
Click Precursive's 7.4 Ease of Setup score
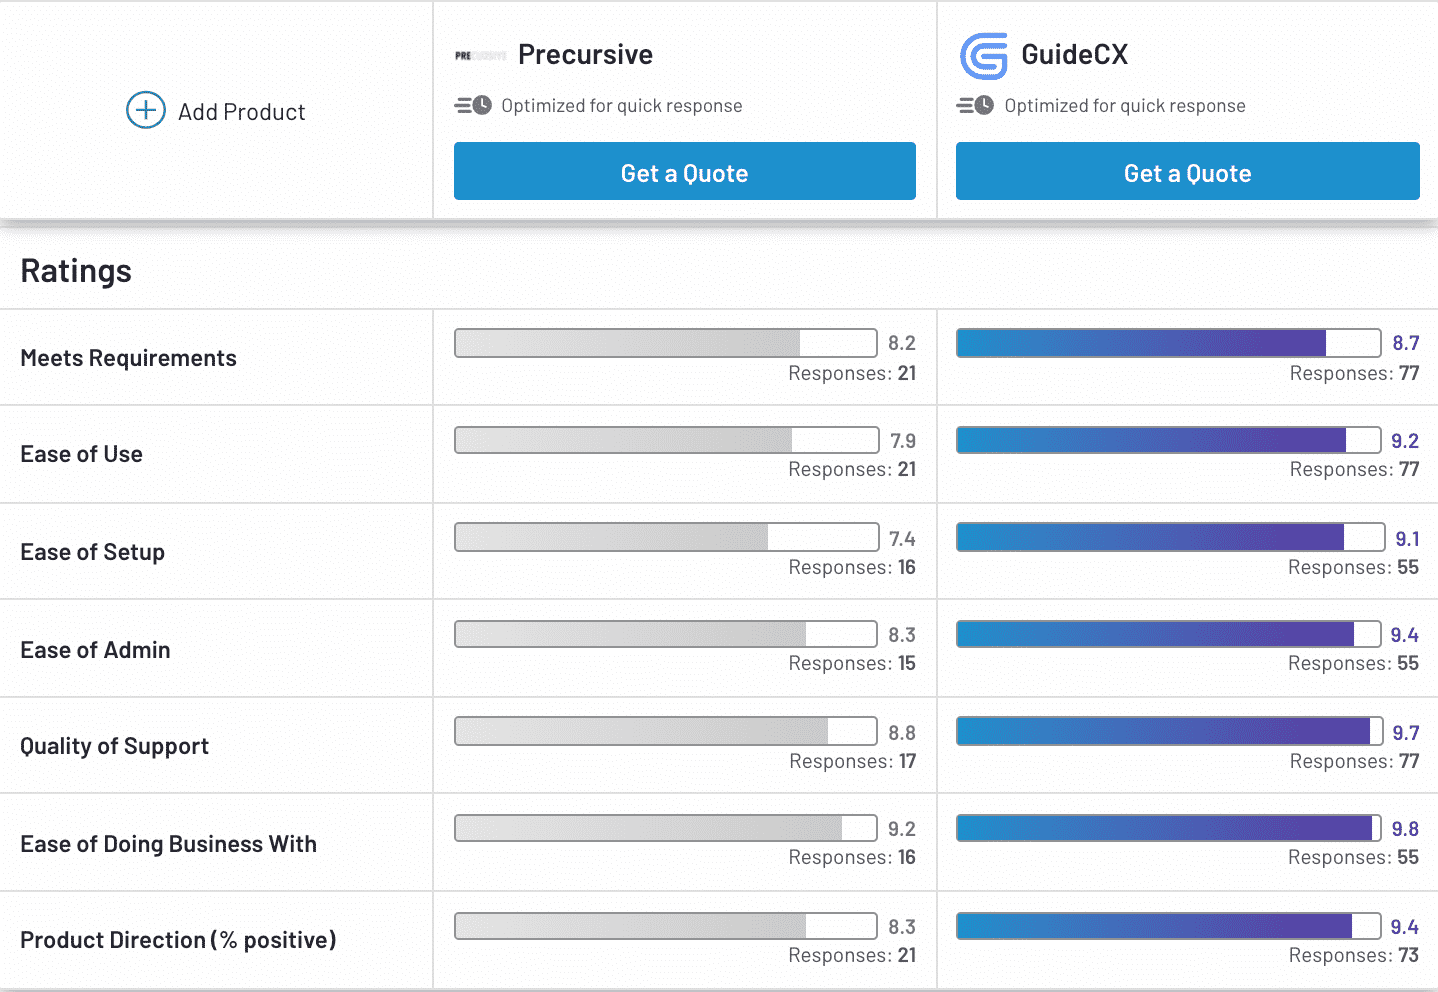902,539
